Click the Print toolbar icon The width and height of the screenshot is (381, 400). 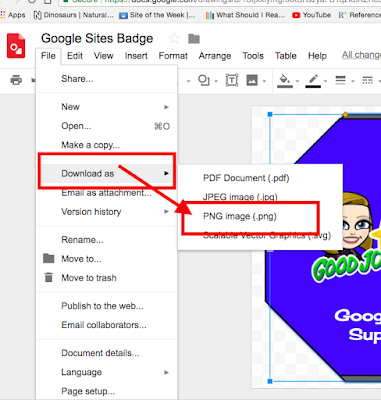click(16, 80)
